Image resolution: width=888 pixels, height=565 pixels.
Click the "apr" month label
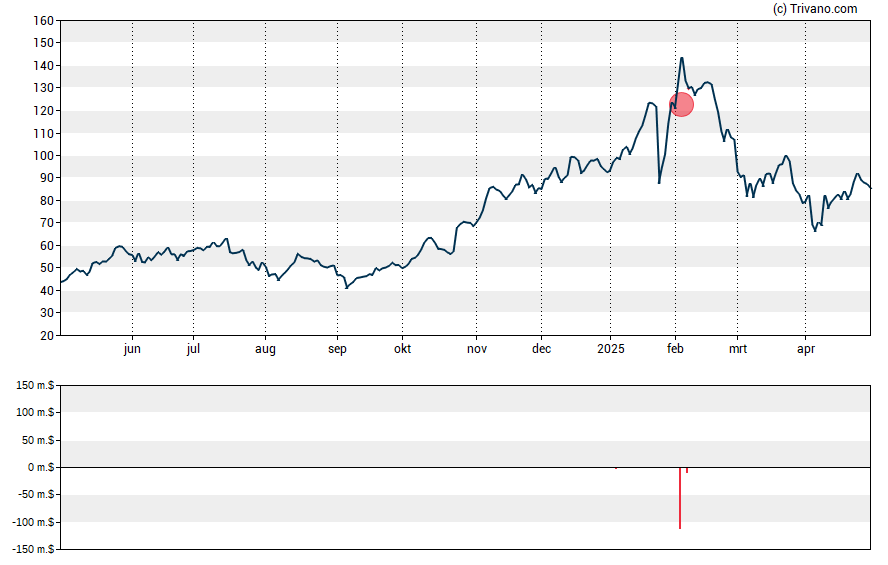click(806, 349)
